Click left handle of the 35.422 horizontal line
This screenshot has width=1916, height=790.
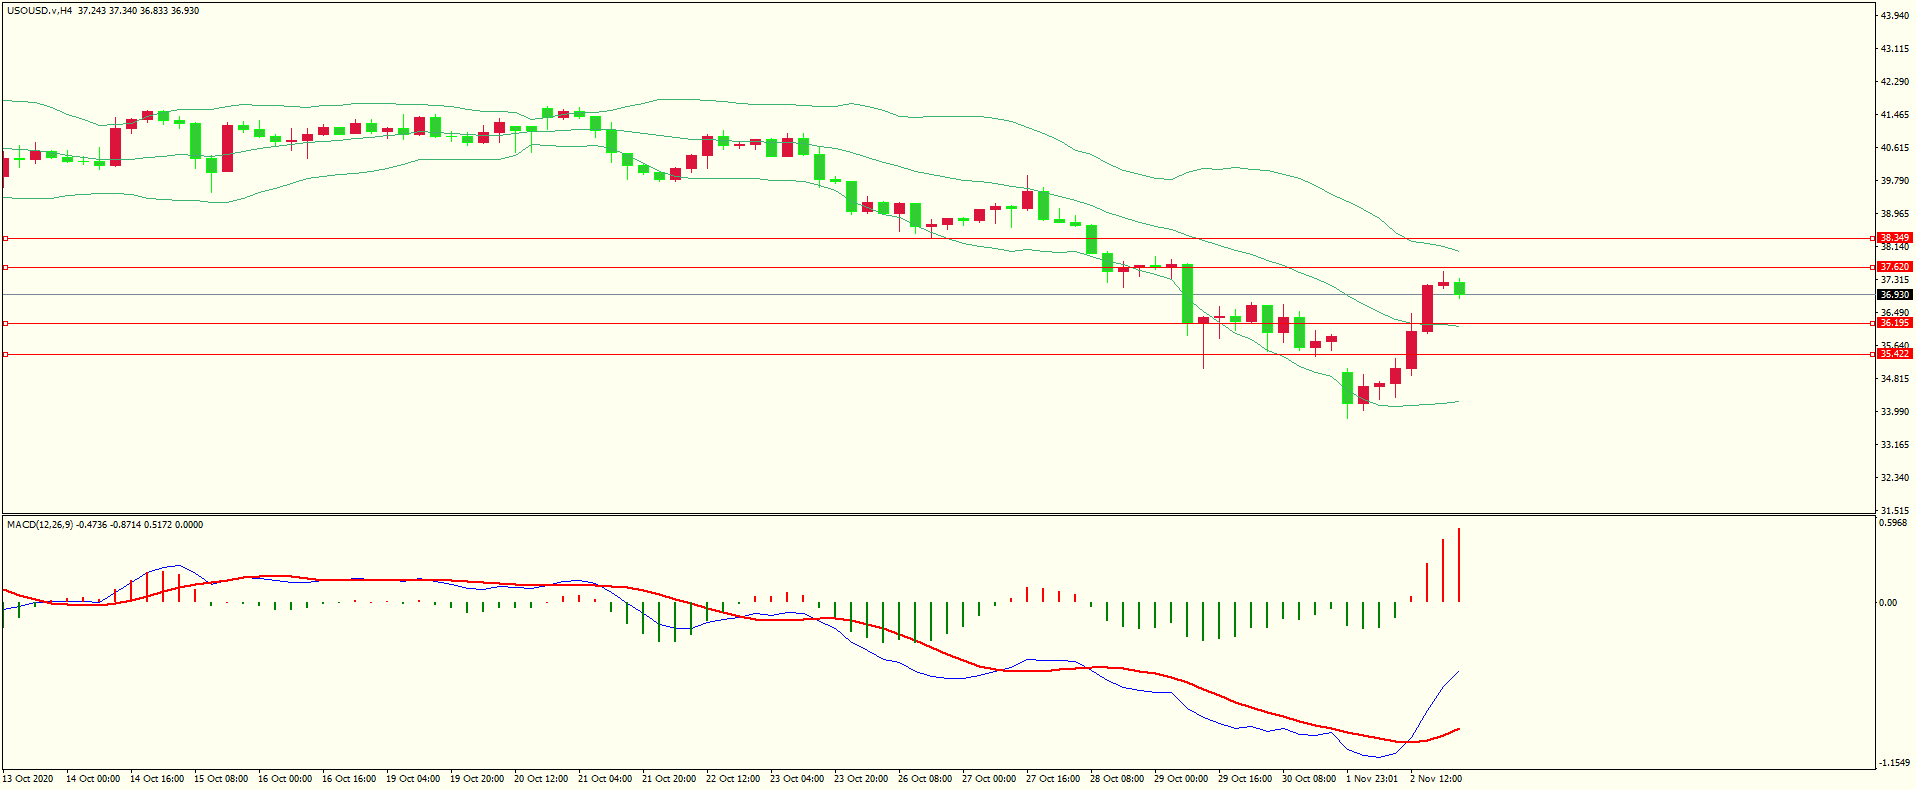tap(5, 354)
